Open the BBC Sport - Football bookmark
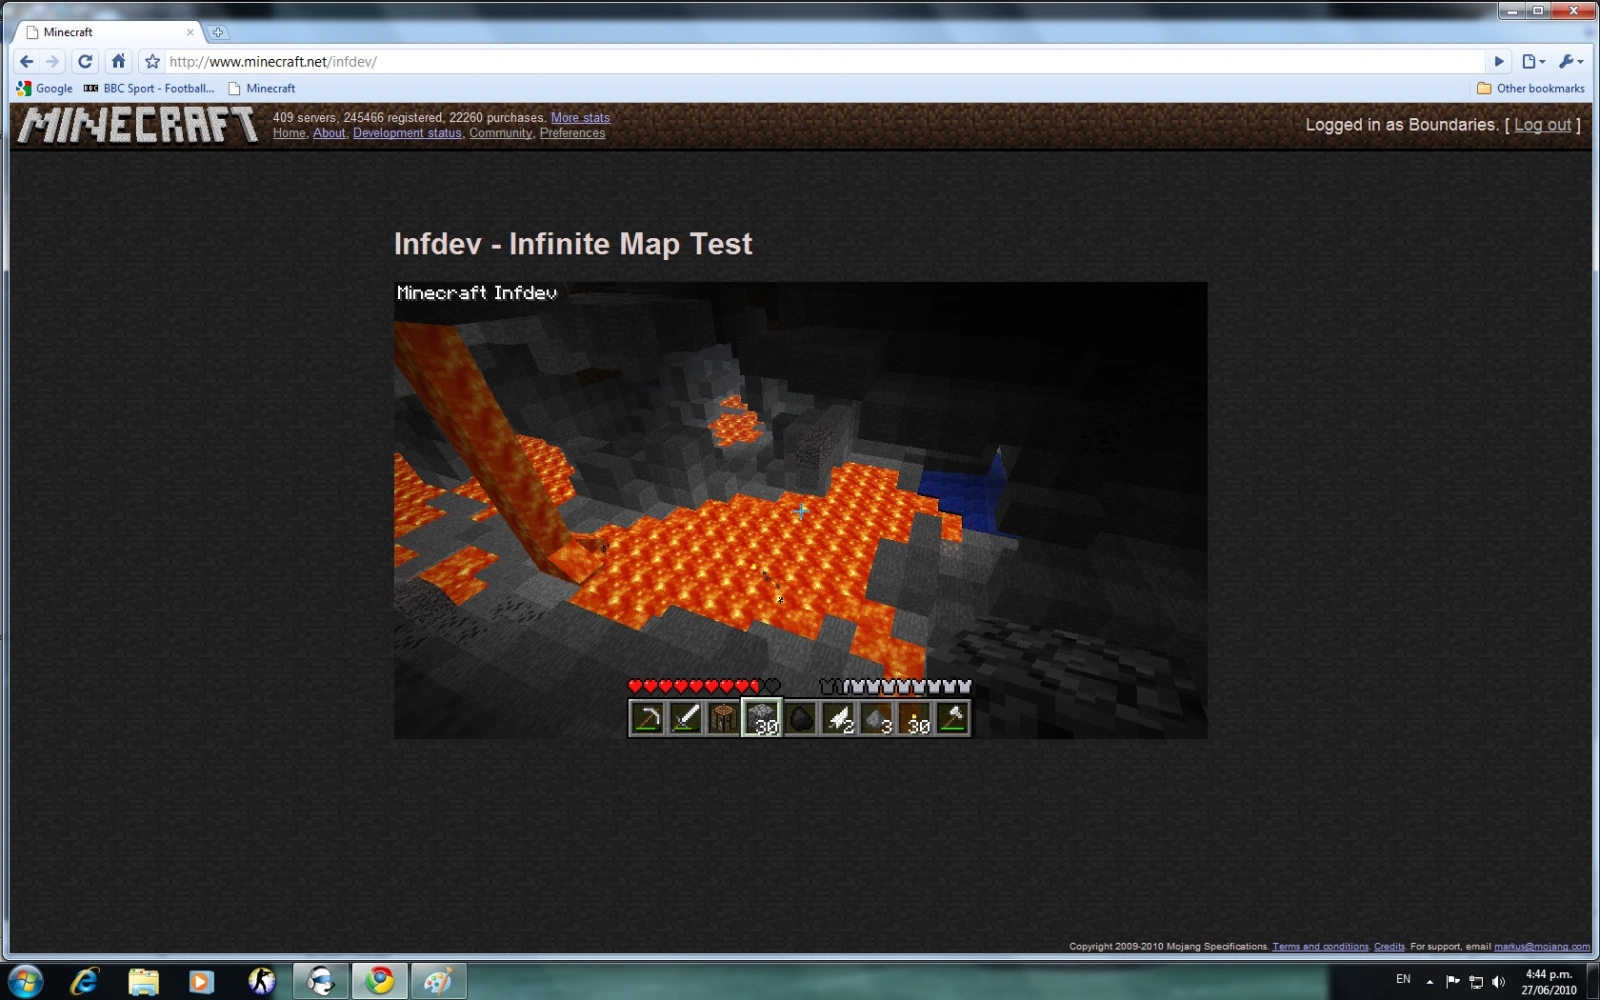This screenshot has height=1000, width=1600. pos(149,88)
